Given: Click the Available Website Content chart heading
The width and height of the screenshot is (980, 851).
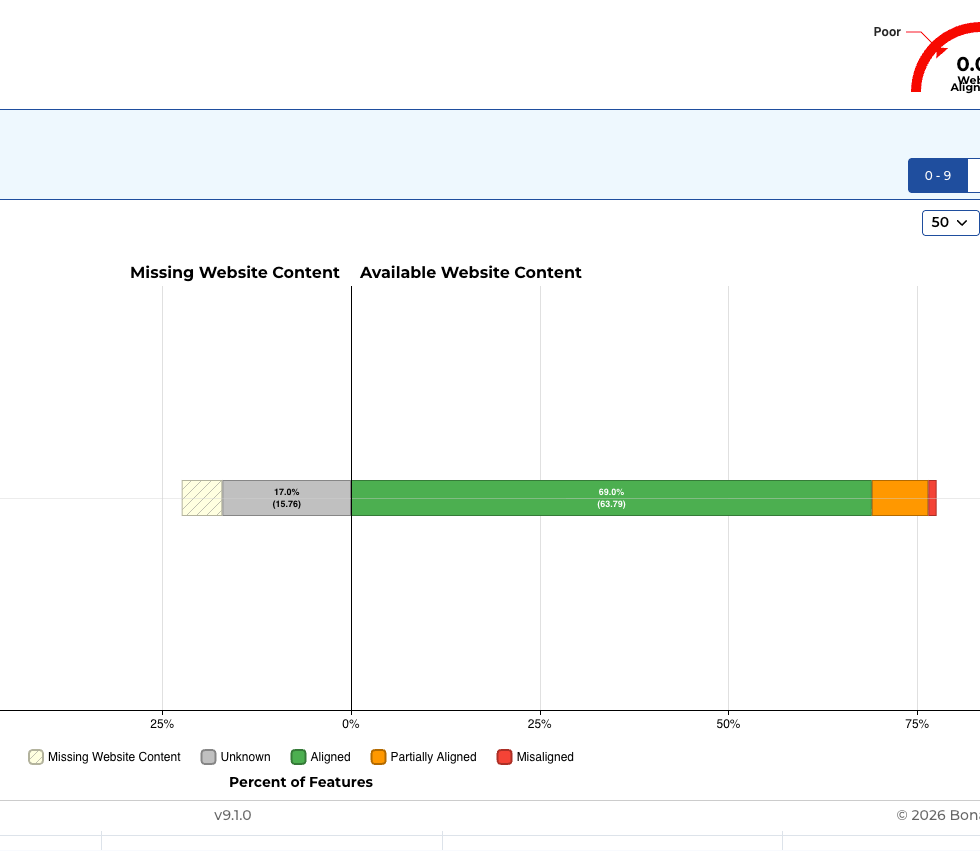Looking at the screenshot, I should (470, 273).
